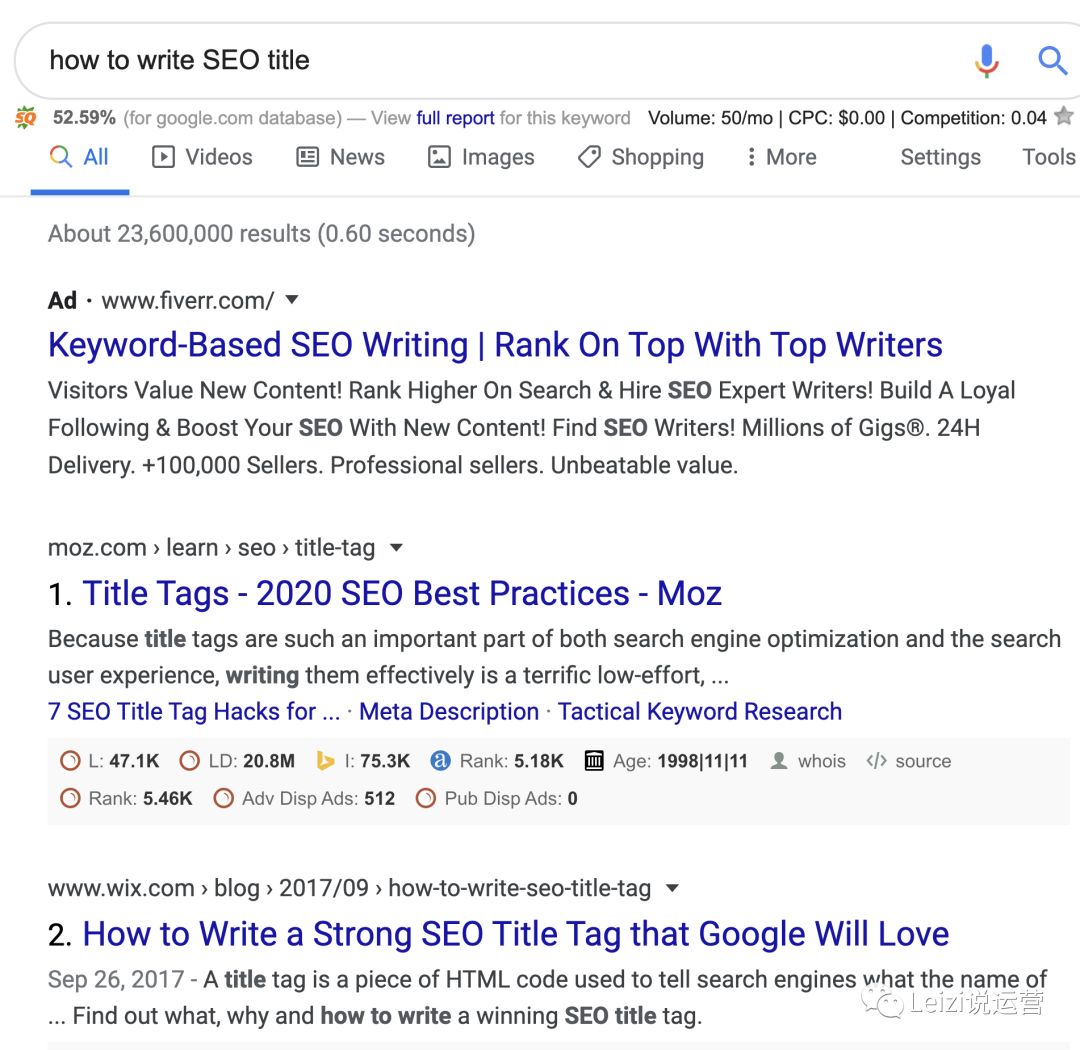The width and height of the screenshot is (1080, 1050).
Task: Expand the moz.com result dropdown arrow
Action: (396, 548)
